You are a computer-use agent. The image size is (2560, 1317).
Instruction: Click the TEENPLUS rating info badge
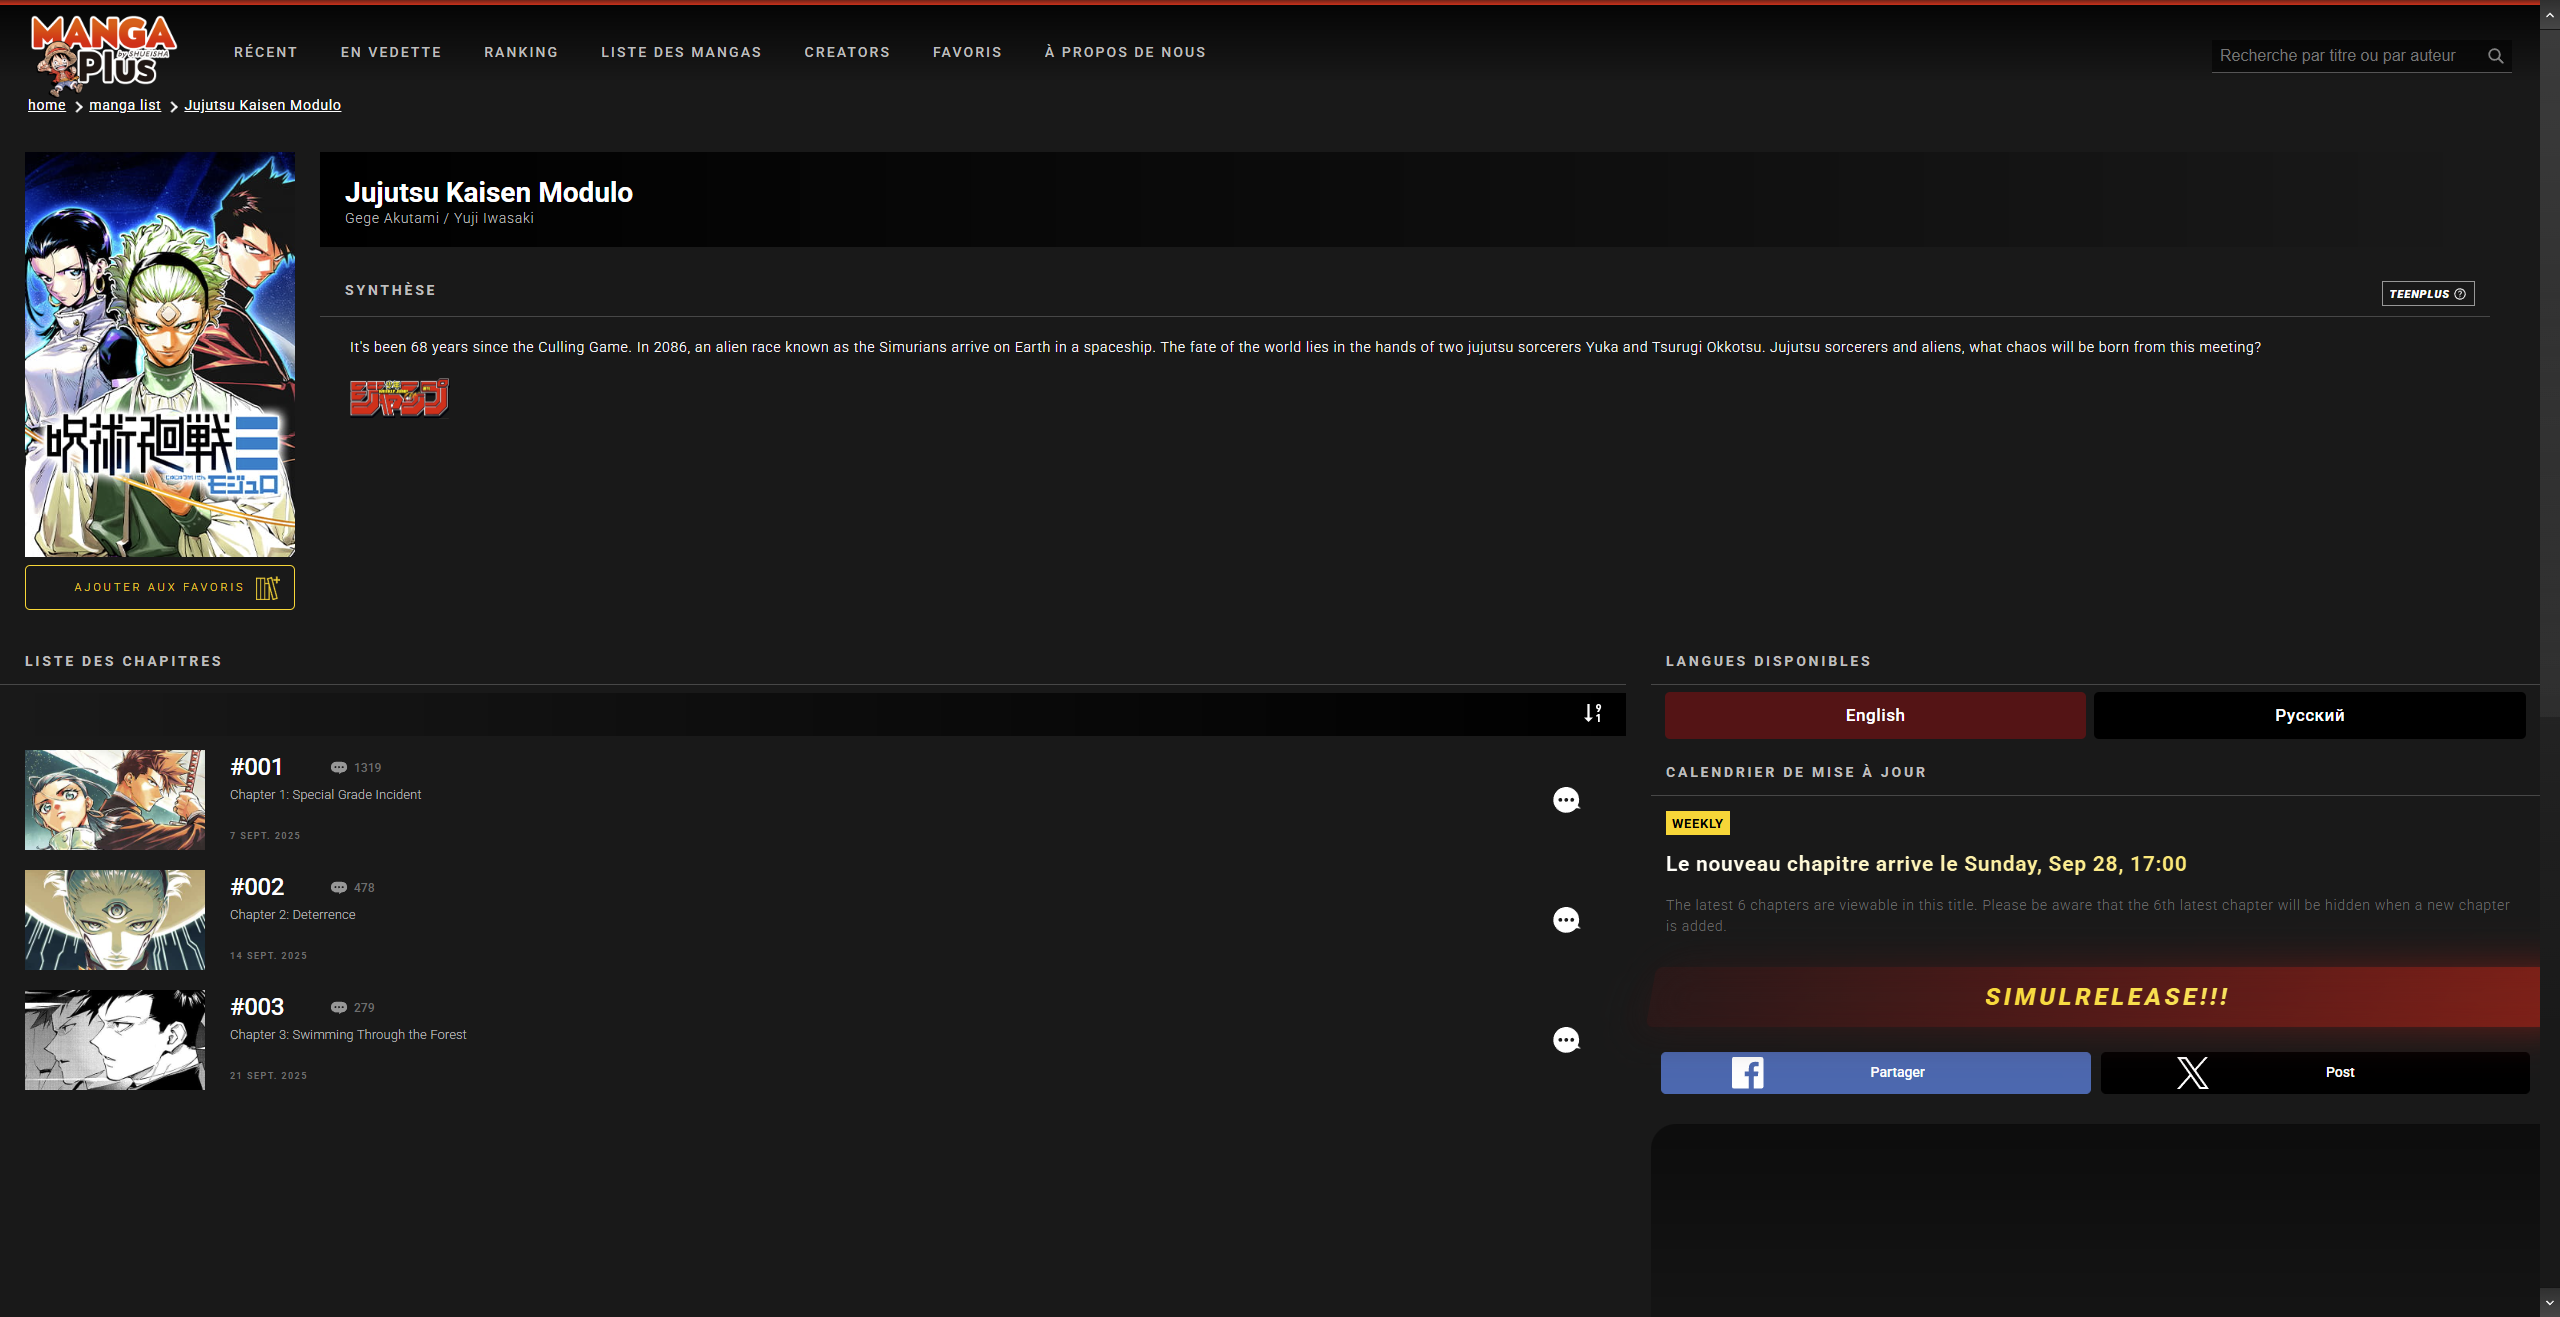(2427, 294)
